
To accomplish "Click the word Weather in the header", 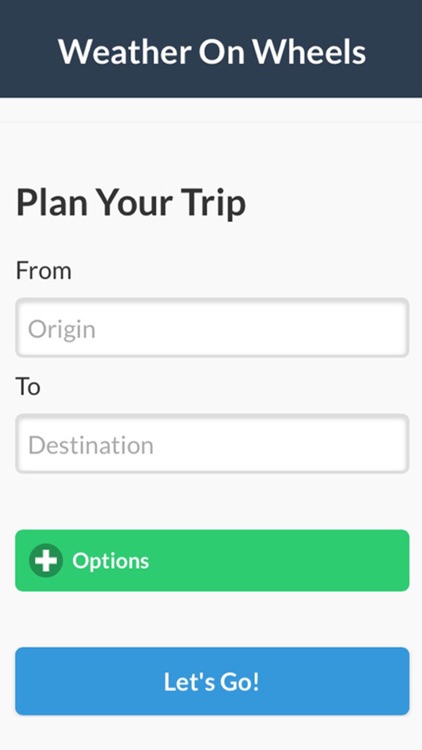I will coord(125,51).
